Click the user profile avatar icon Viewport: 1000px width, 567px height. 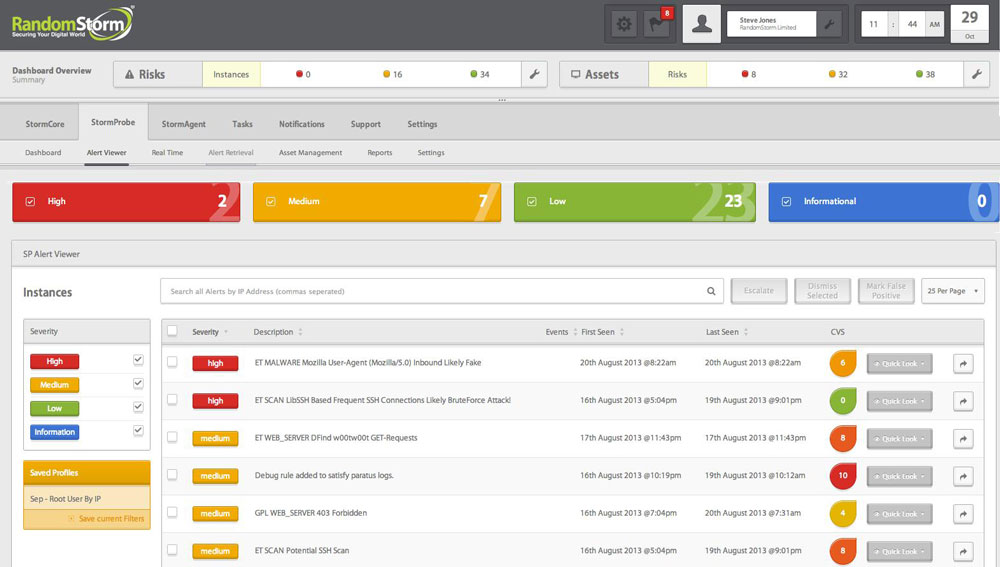[x=702, y=24]
